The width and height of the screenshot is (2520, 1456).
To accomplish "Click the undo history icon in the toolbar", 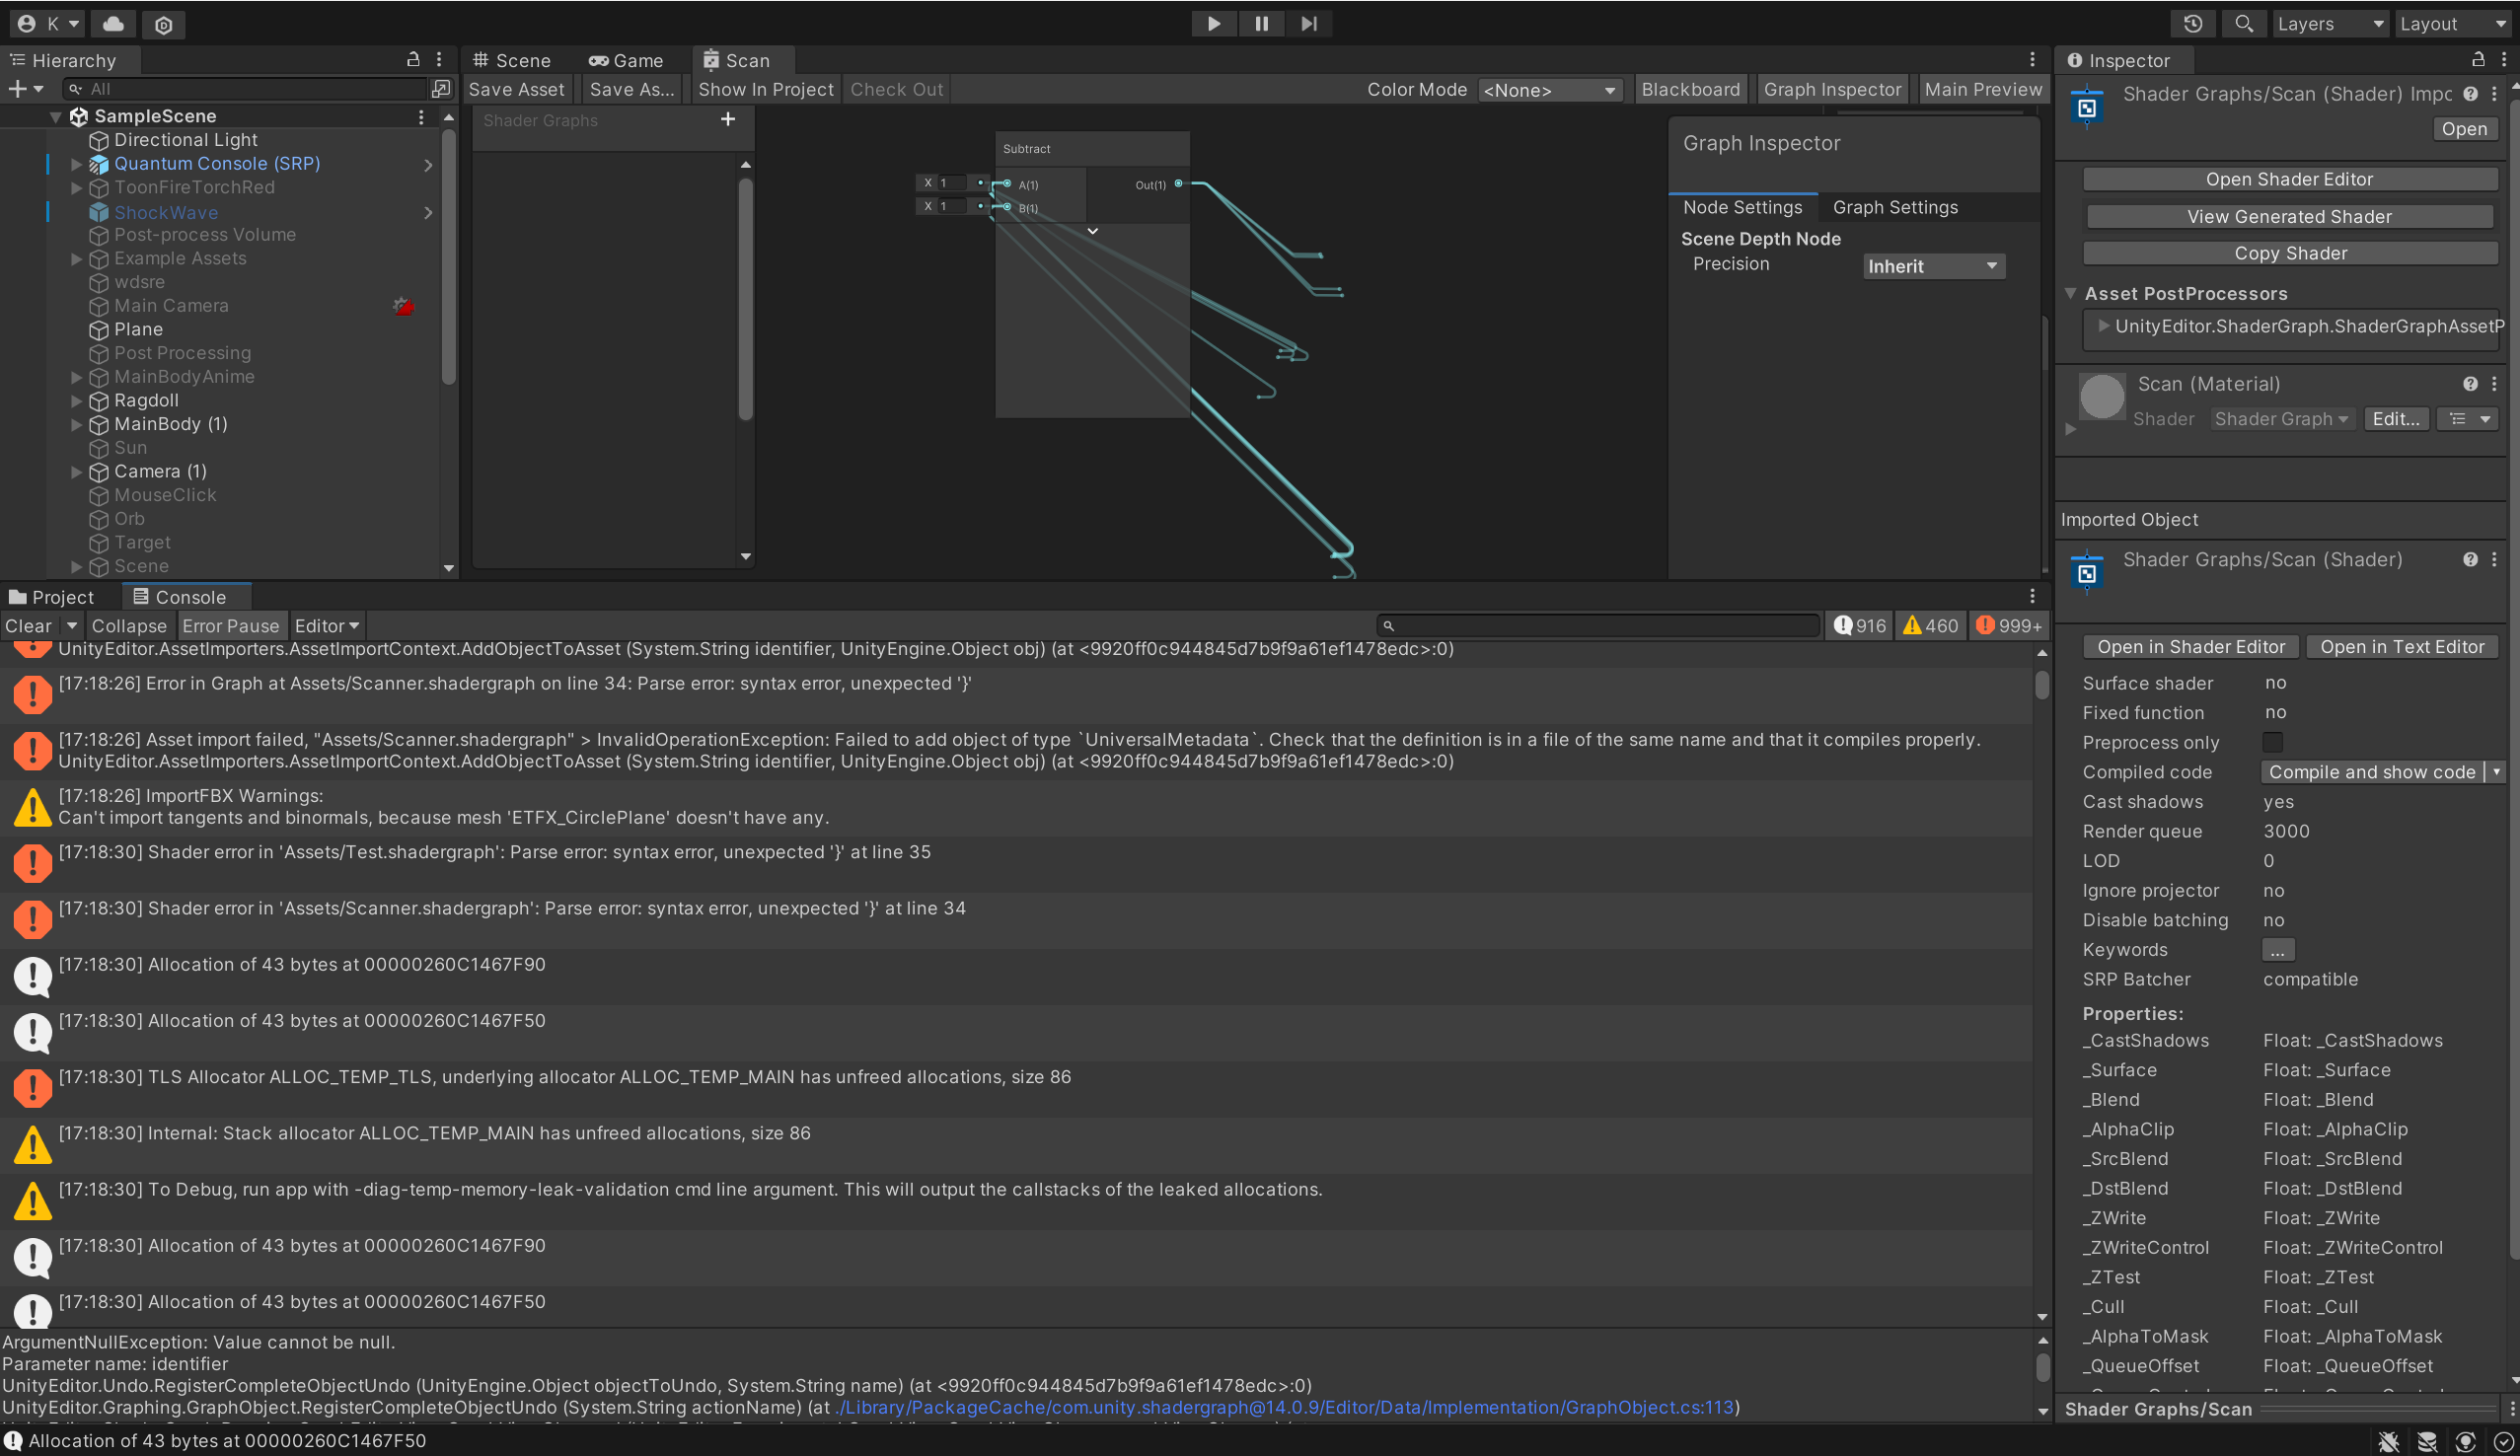I will (x=2194, y=23).
